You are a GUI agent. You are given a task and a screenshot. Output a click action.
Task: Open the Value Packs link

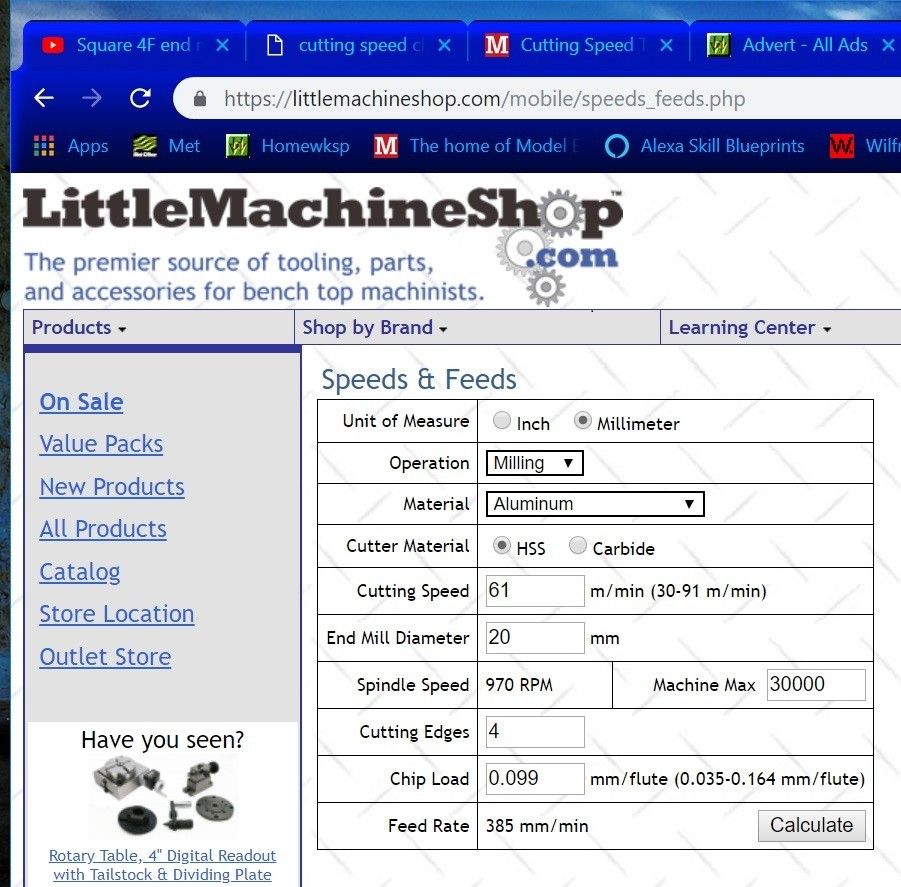tap(101, 444)
